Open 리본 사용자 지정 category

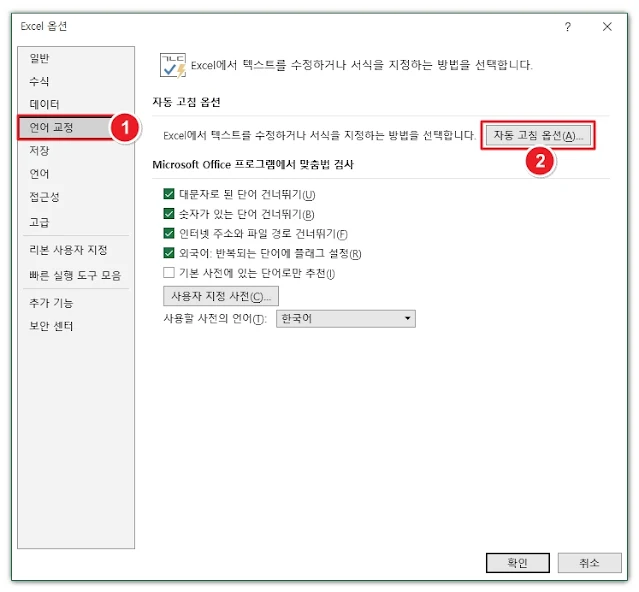(68, 250)
